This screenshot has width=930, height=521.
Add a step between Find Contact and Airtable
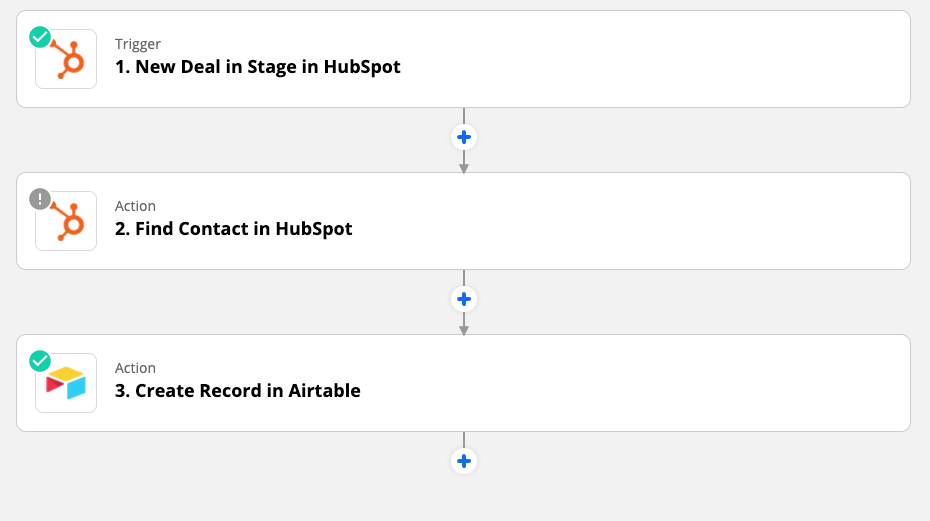(464, 299)
